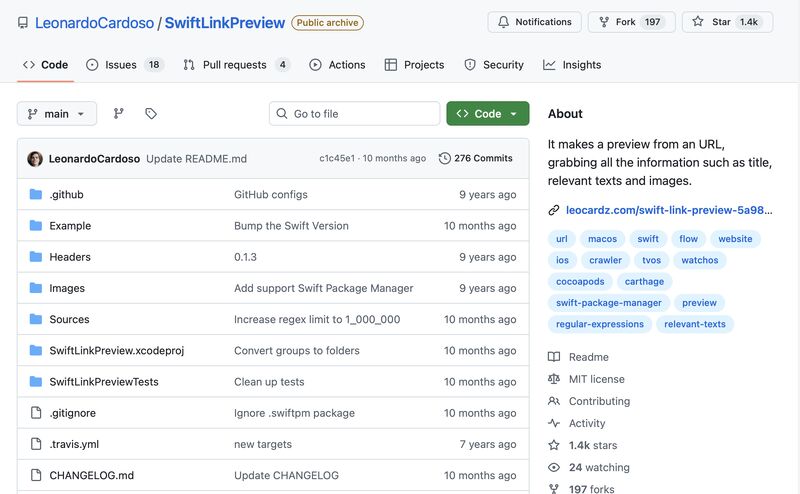This screenshot has width=800, height=494.
Task: Open the .travis.yml file name
Action: tap(74, 444)
